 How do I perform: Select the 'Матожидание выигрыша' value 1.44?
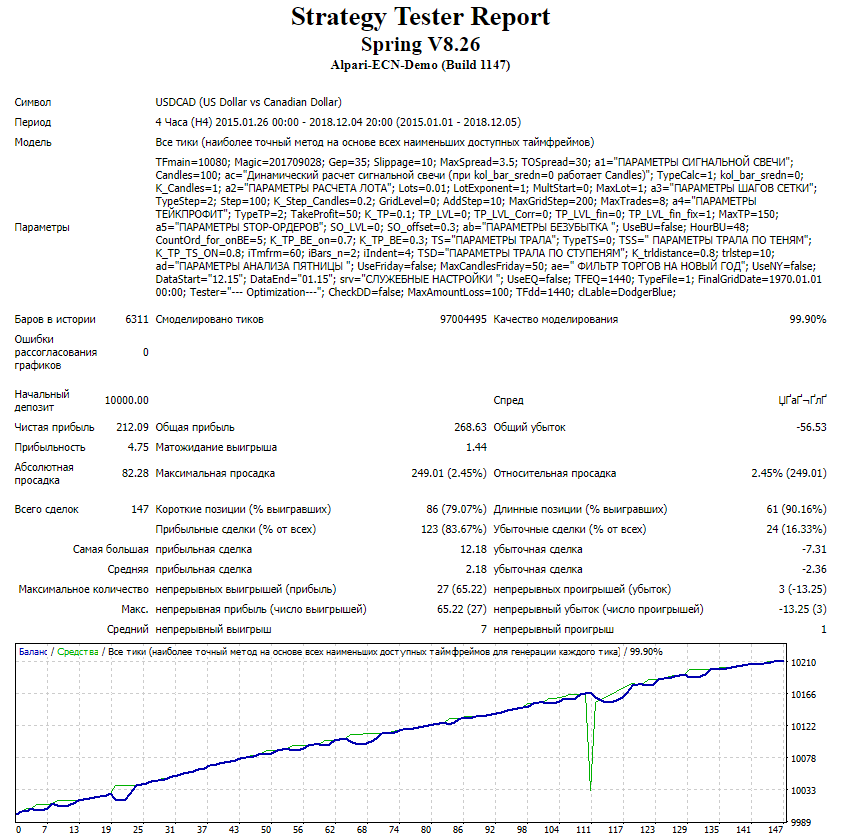pos(476,447)
